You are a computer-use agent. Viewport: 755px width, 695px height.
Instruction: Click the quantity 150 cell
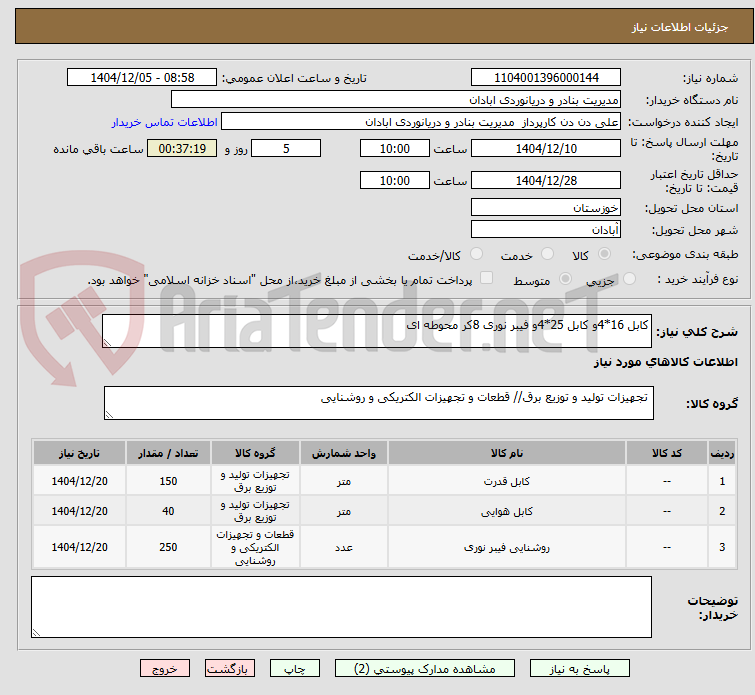[x=168, y=481]
